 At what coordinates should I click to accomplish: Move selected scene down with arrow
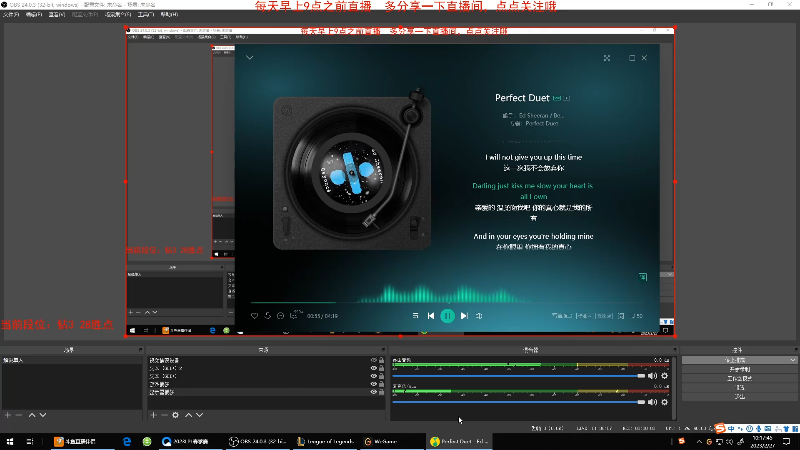(x=43, y=414)
